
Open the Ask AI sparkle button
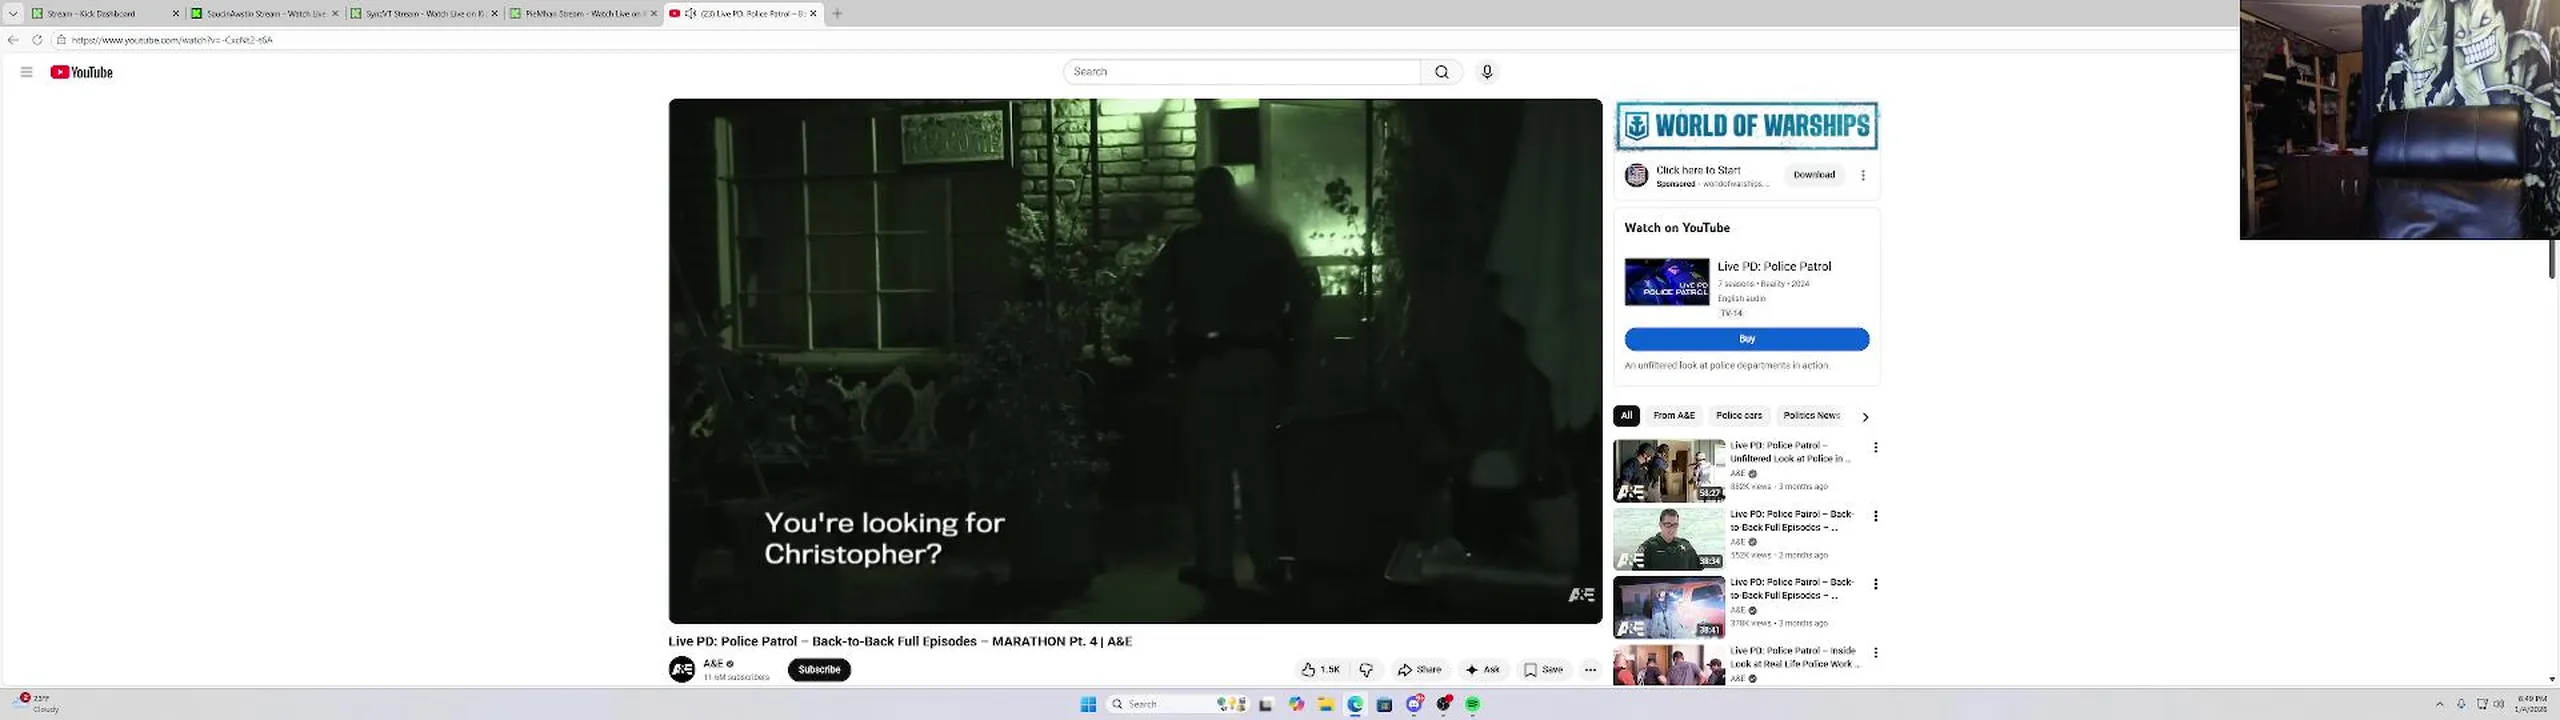[x=1482, y=670]
